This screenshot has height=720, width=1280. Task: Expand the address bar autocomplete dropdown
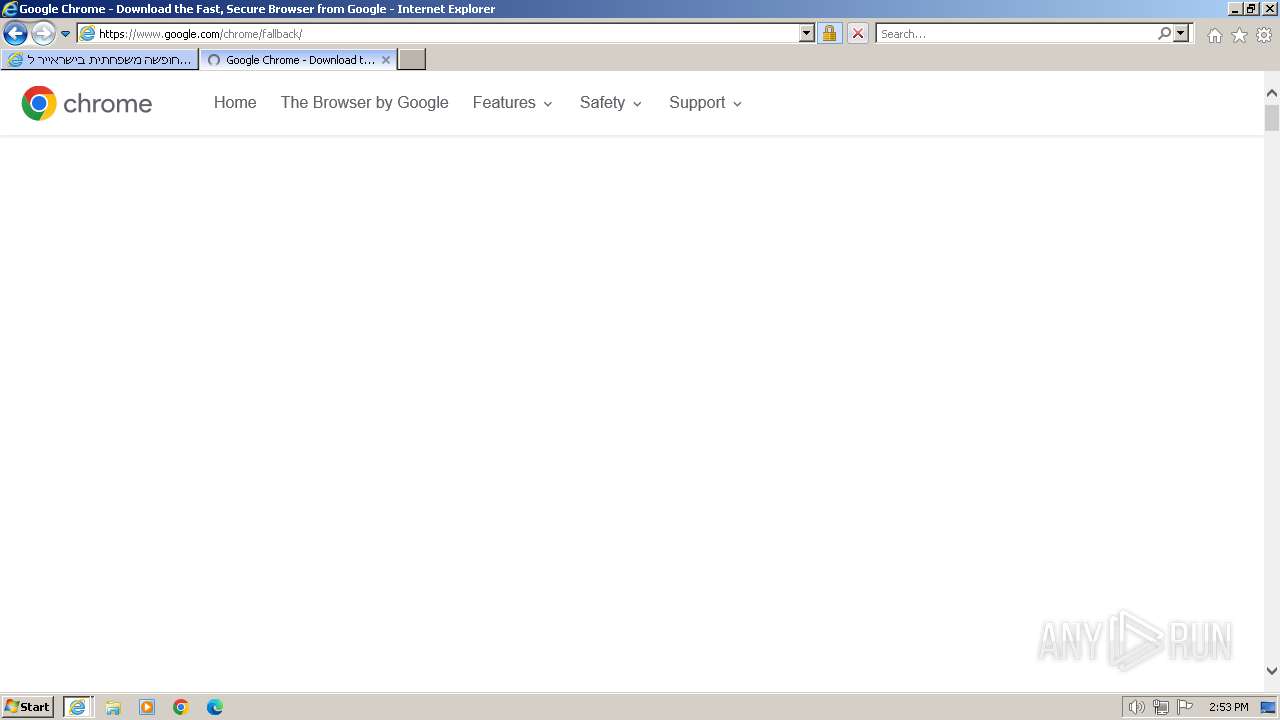(x=807, y=34)
